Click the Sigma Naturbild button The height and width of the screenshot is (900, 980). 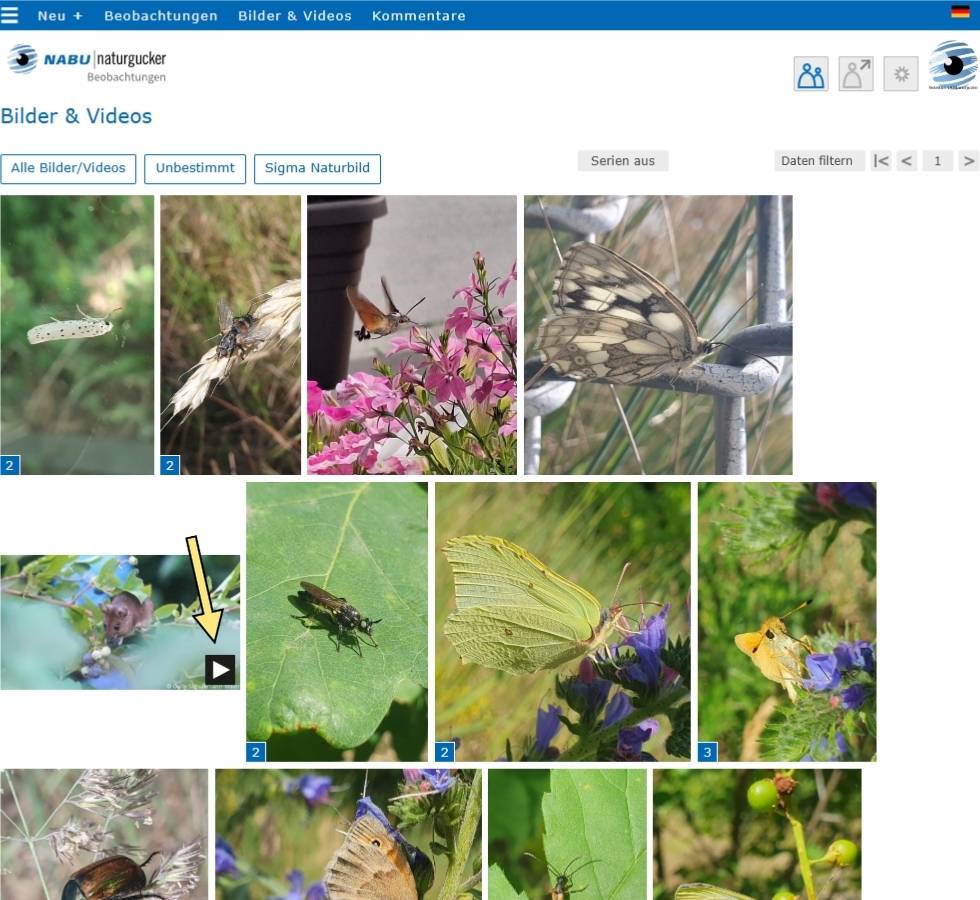[317, 169]
